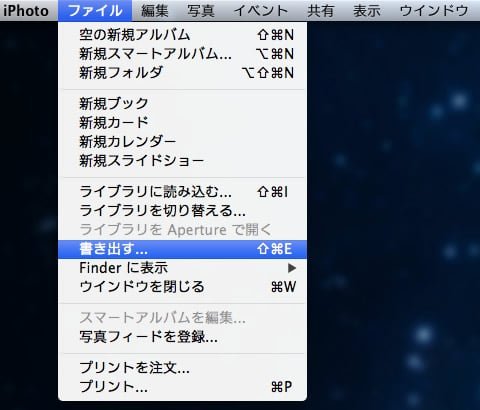Select 写真フィードを登録...
480x410 pixels.
pos(182,337)
